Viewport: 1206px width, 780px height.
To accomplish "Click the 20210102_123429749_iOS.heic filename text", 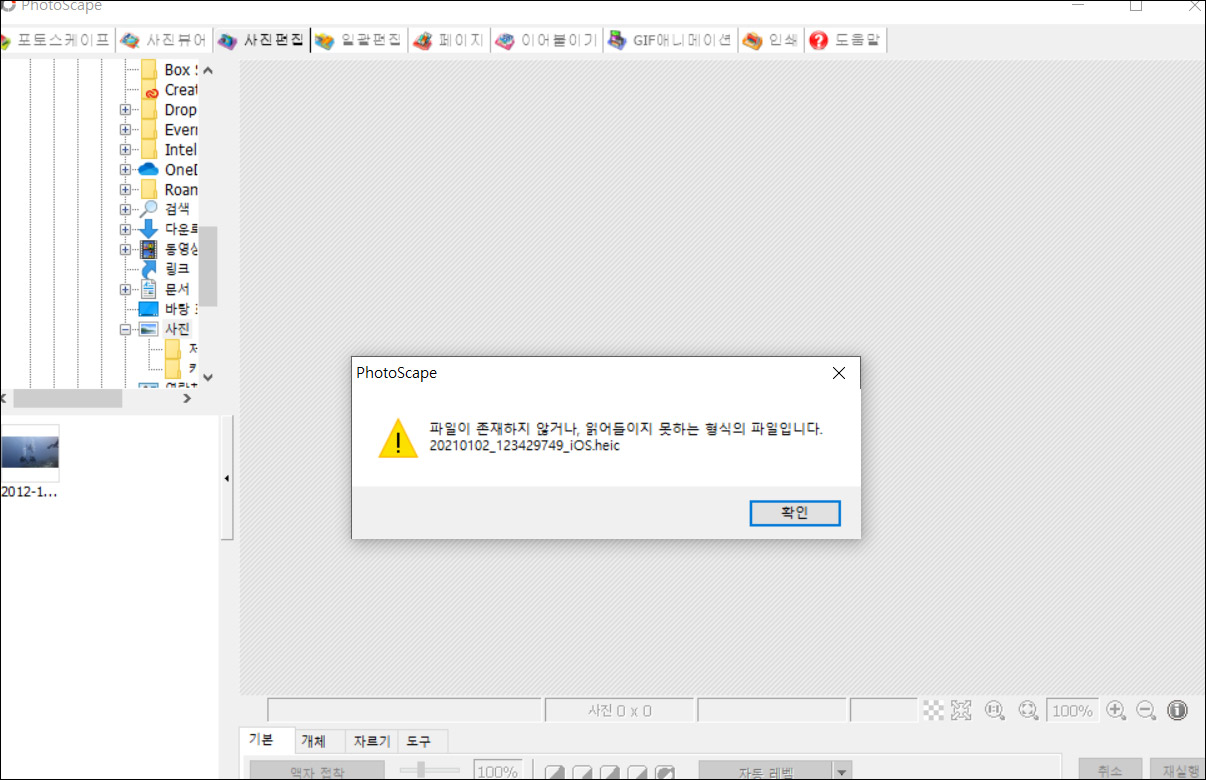I will click(525, 446).
